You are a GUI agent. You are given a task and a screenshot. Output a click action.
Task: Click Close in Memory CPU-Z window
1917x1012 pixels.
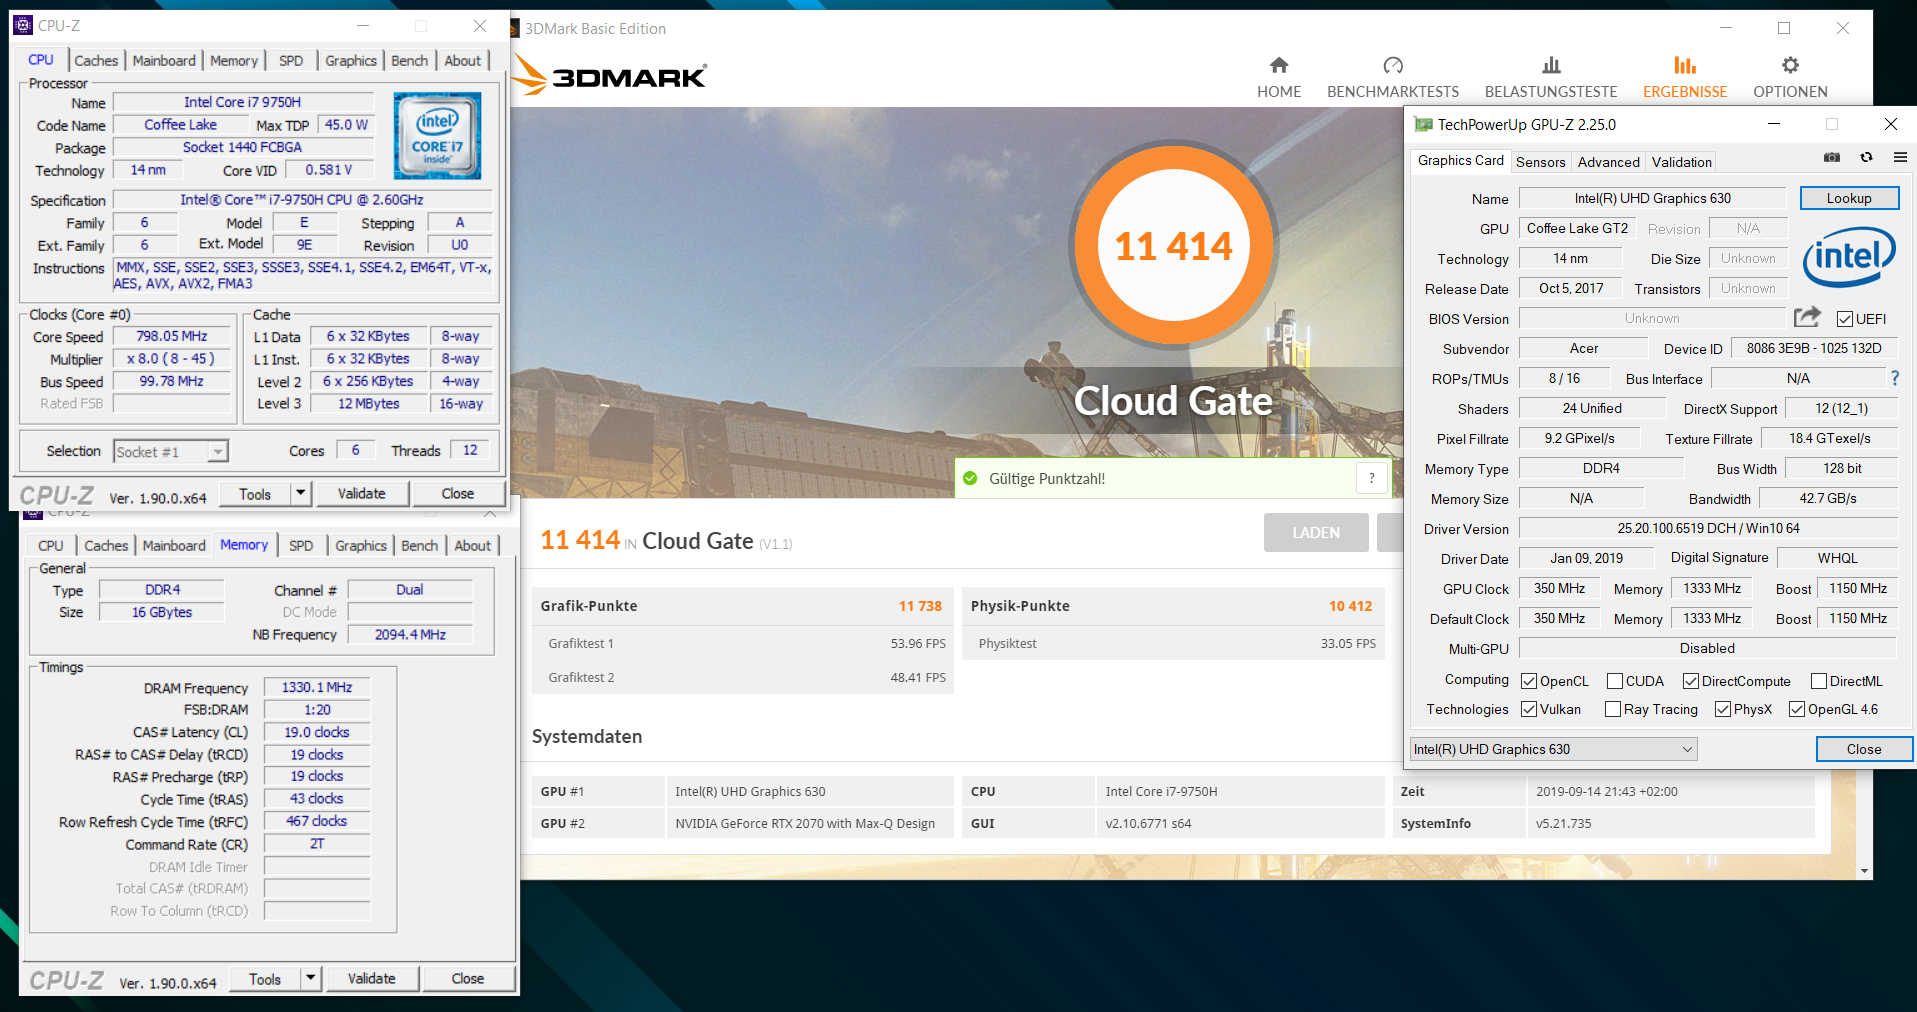click(468, 978)
